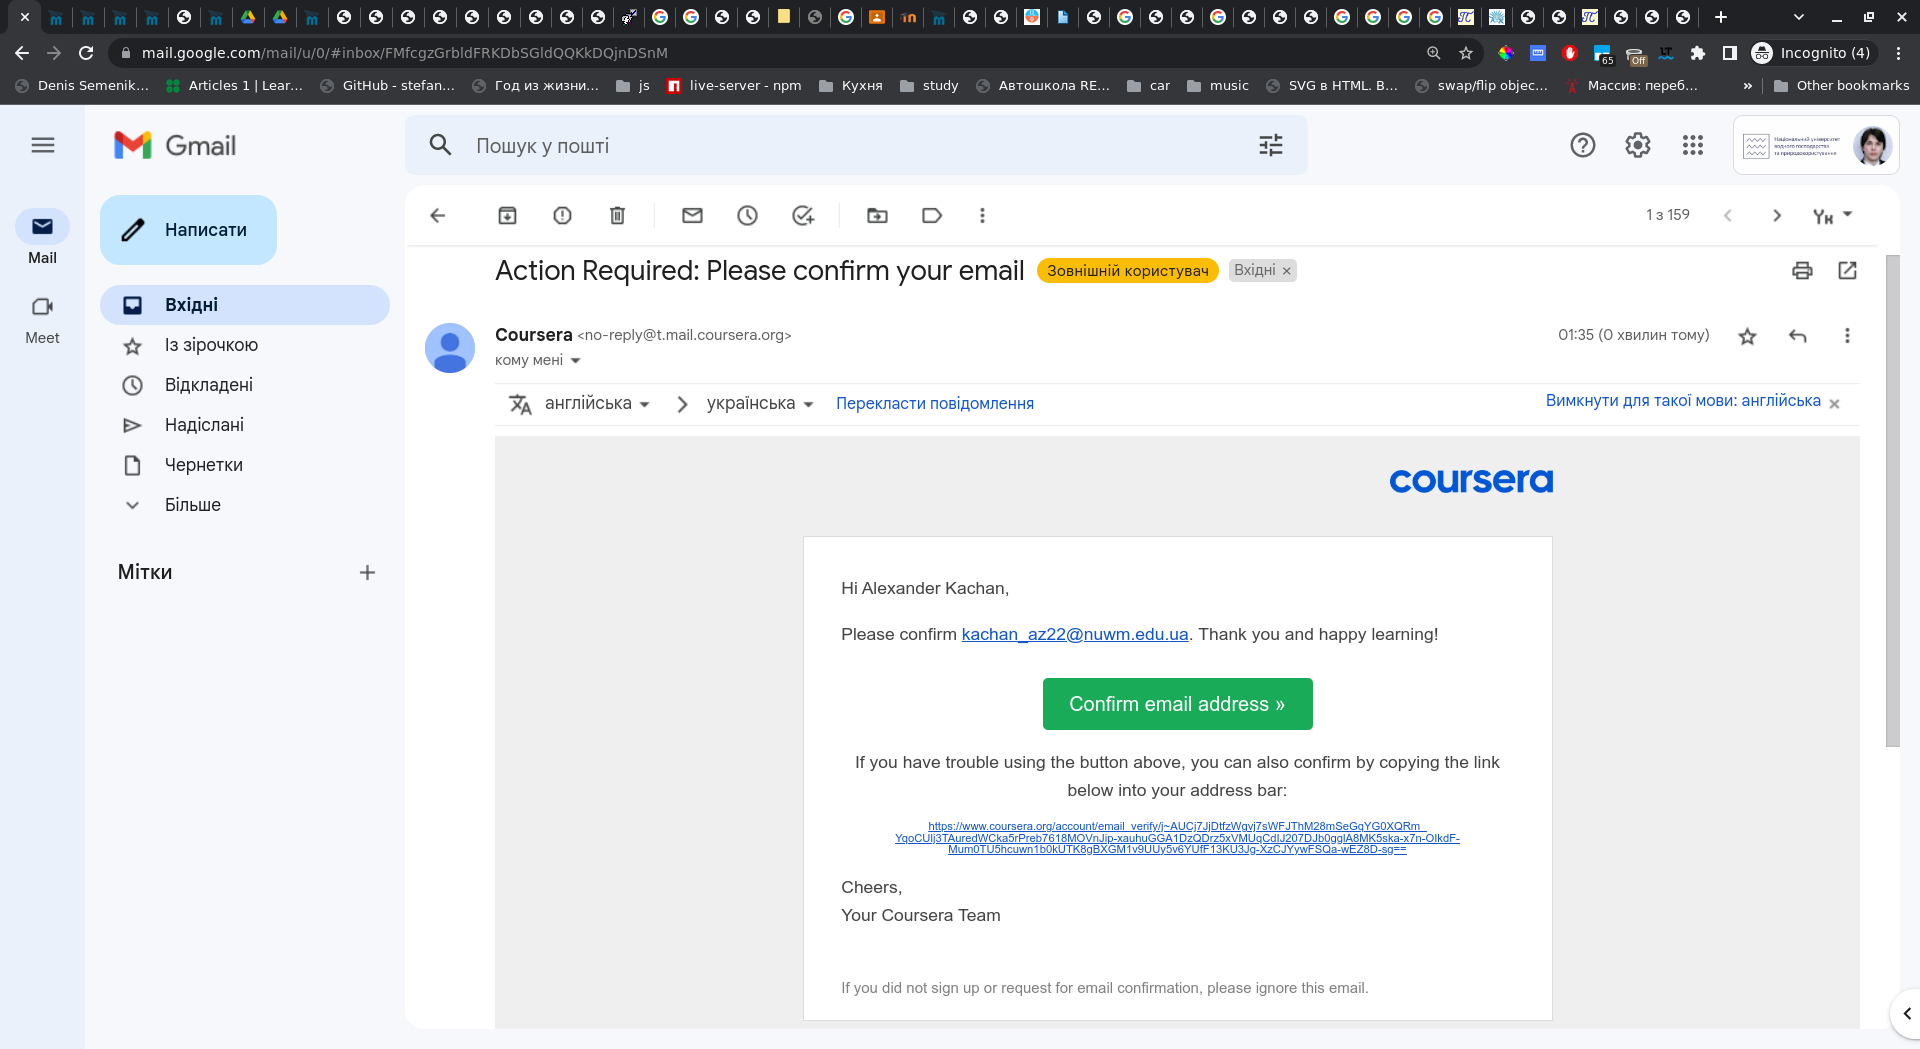
Task: Snooze this email with the clock icon
Action: click(747, 216)
